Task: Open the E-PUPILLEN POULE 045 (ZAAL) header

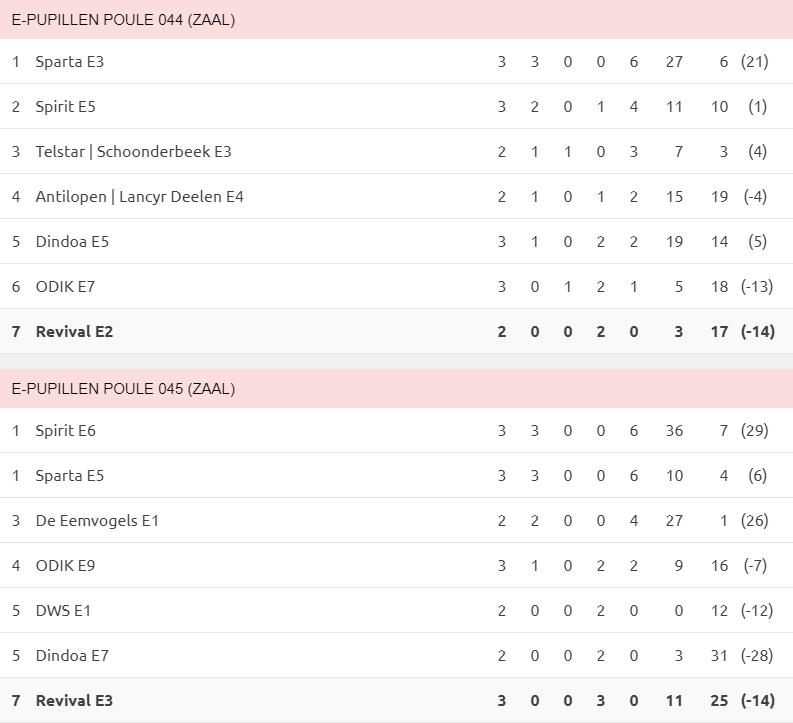Action: coord(396,388)
